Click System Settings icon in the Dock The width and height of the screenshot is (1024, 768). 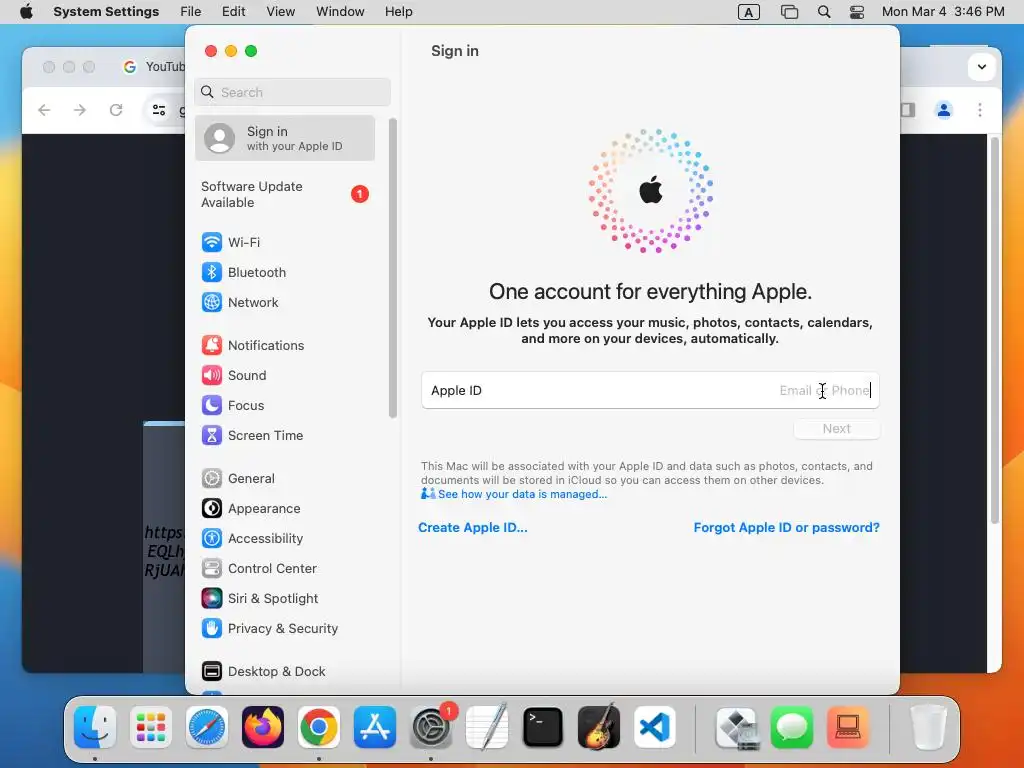(431, 727)
